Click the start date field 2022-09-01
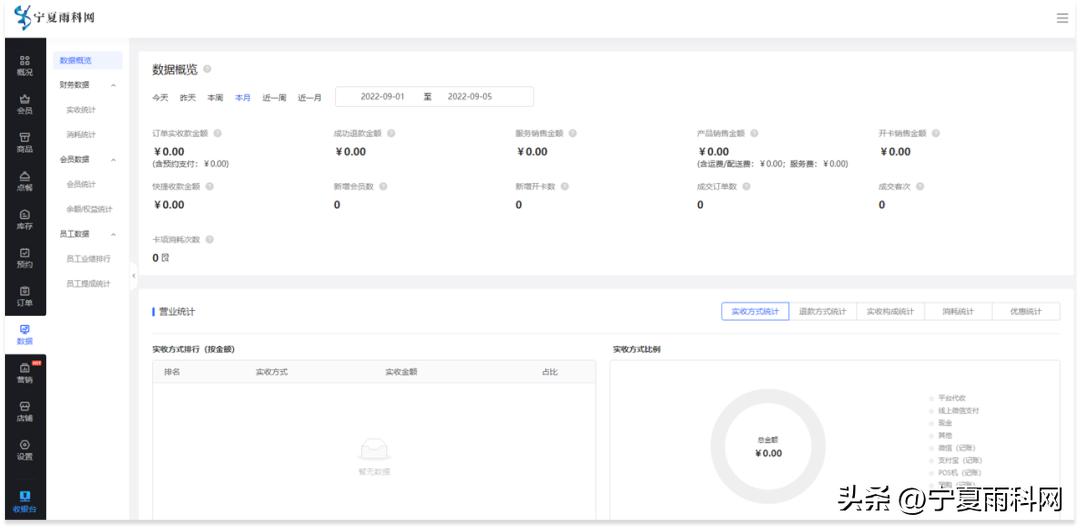 pos(382,96)
